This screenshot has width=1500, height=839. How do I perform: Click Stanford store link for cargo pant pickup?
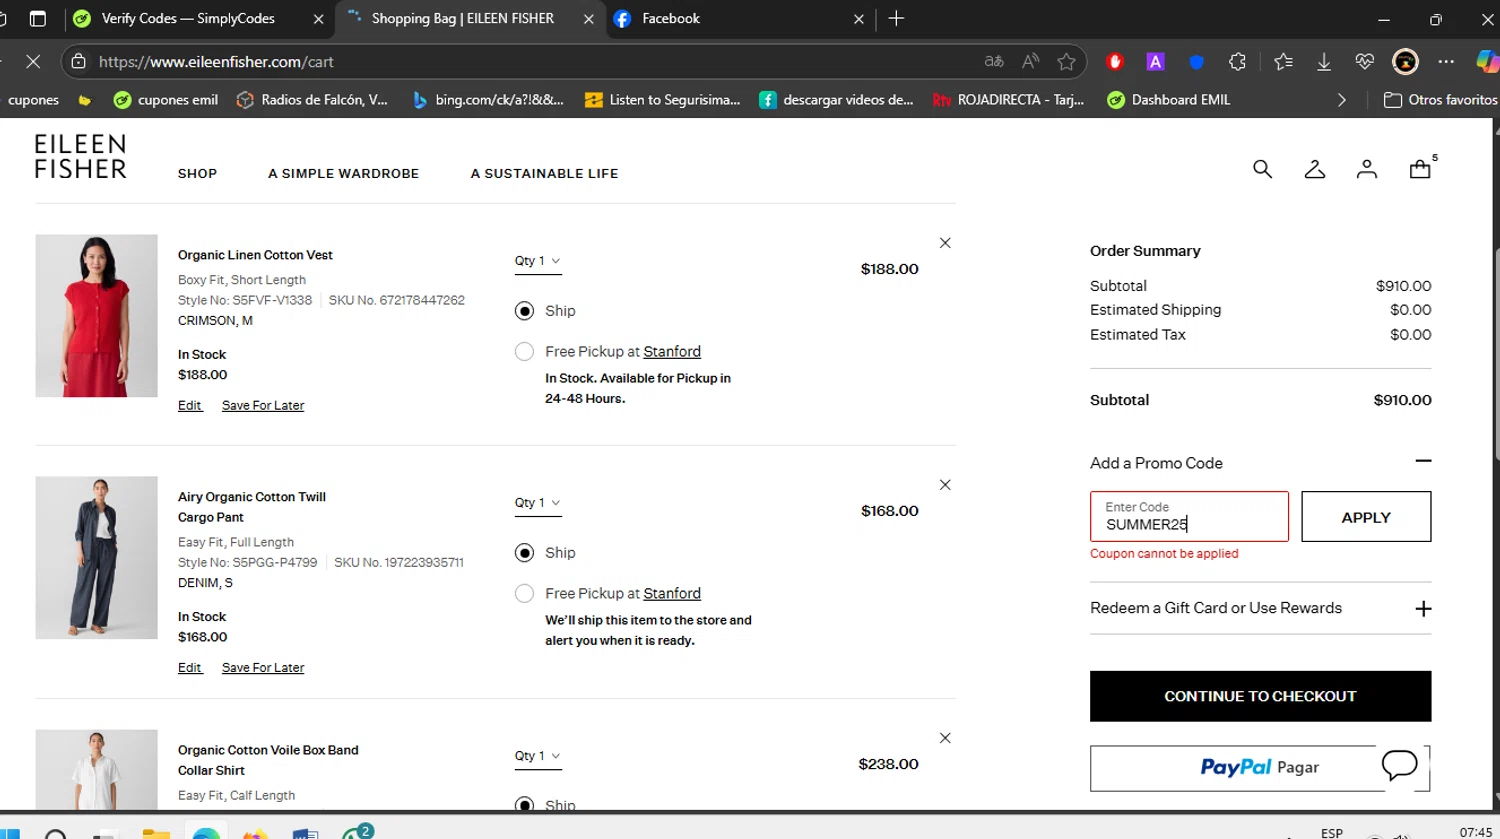672,594
